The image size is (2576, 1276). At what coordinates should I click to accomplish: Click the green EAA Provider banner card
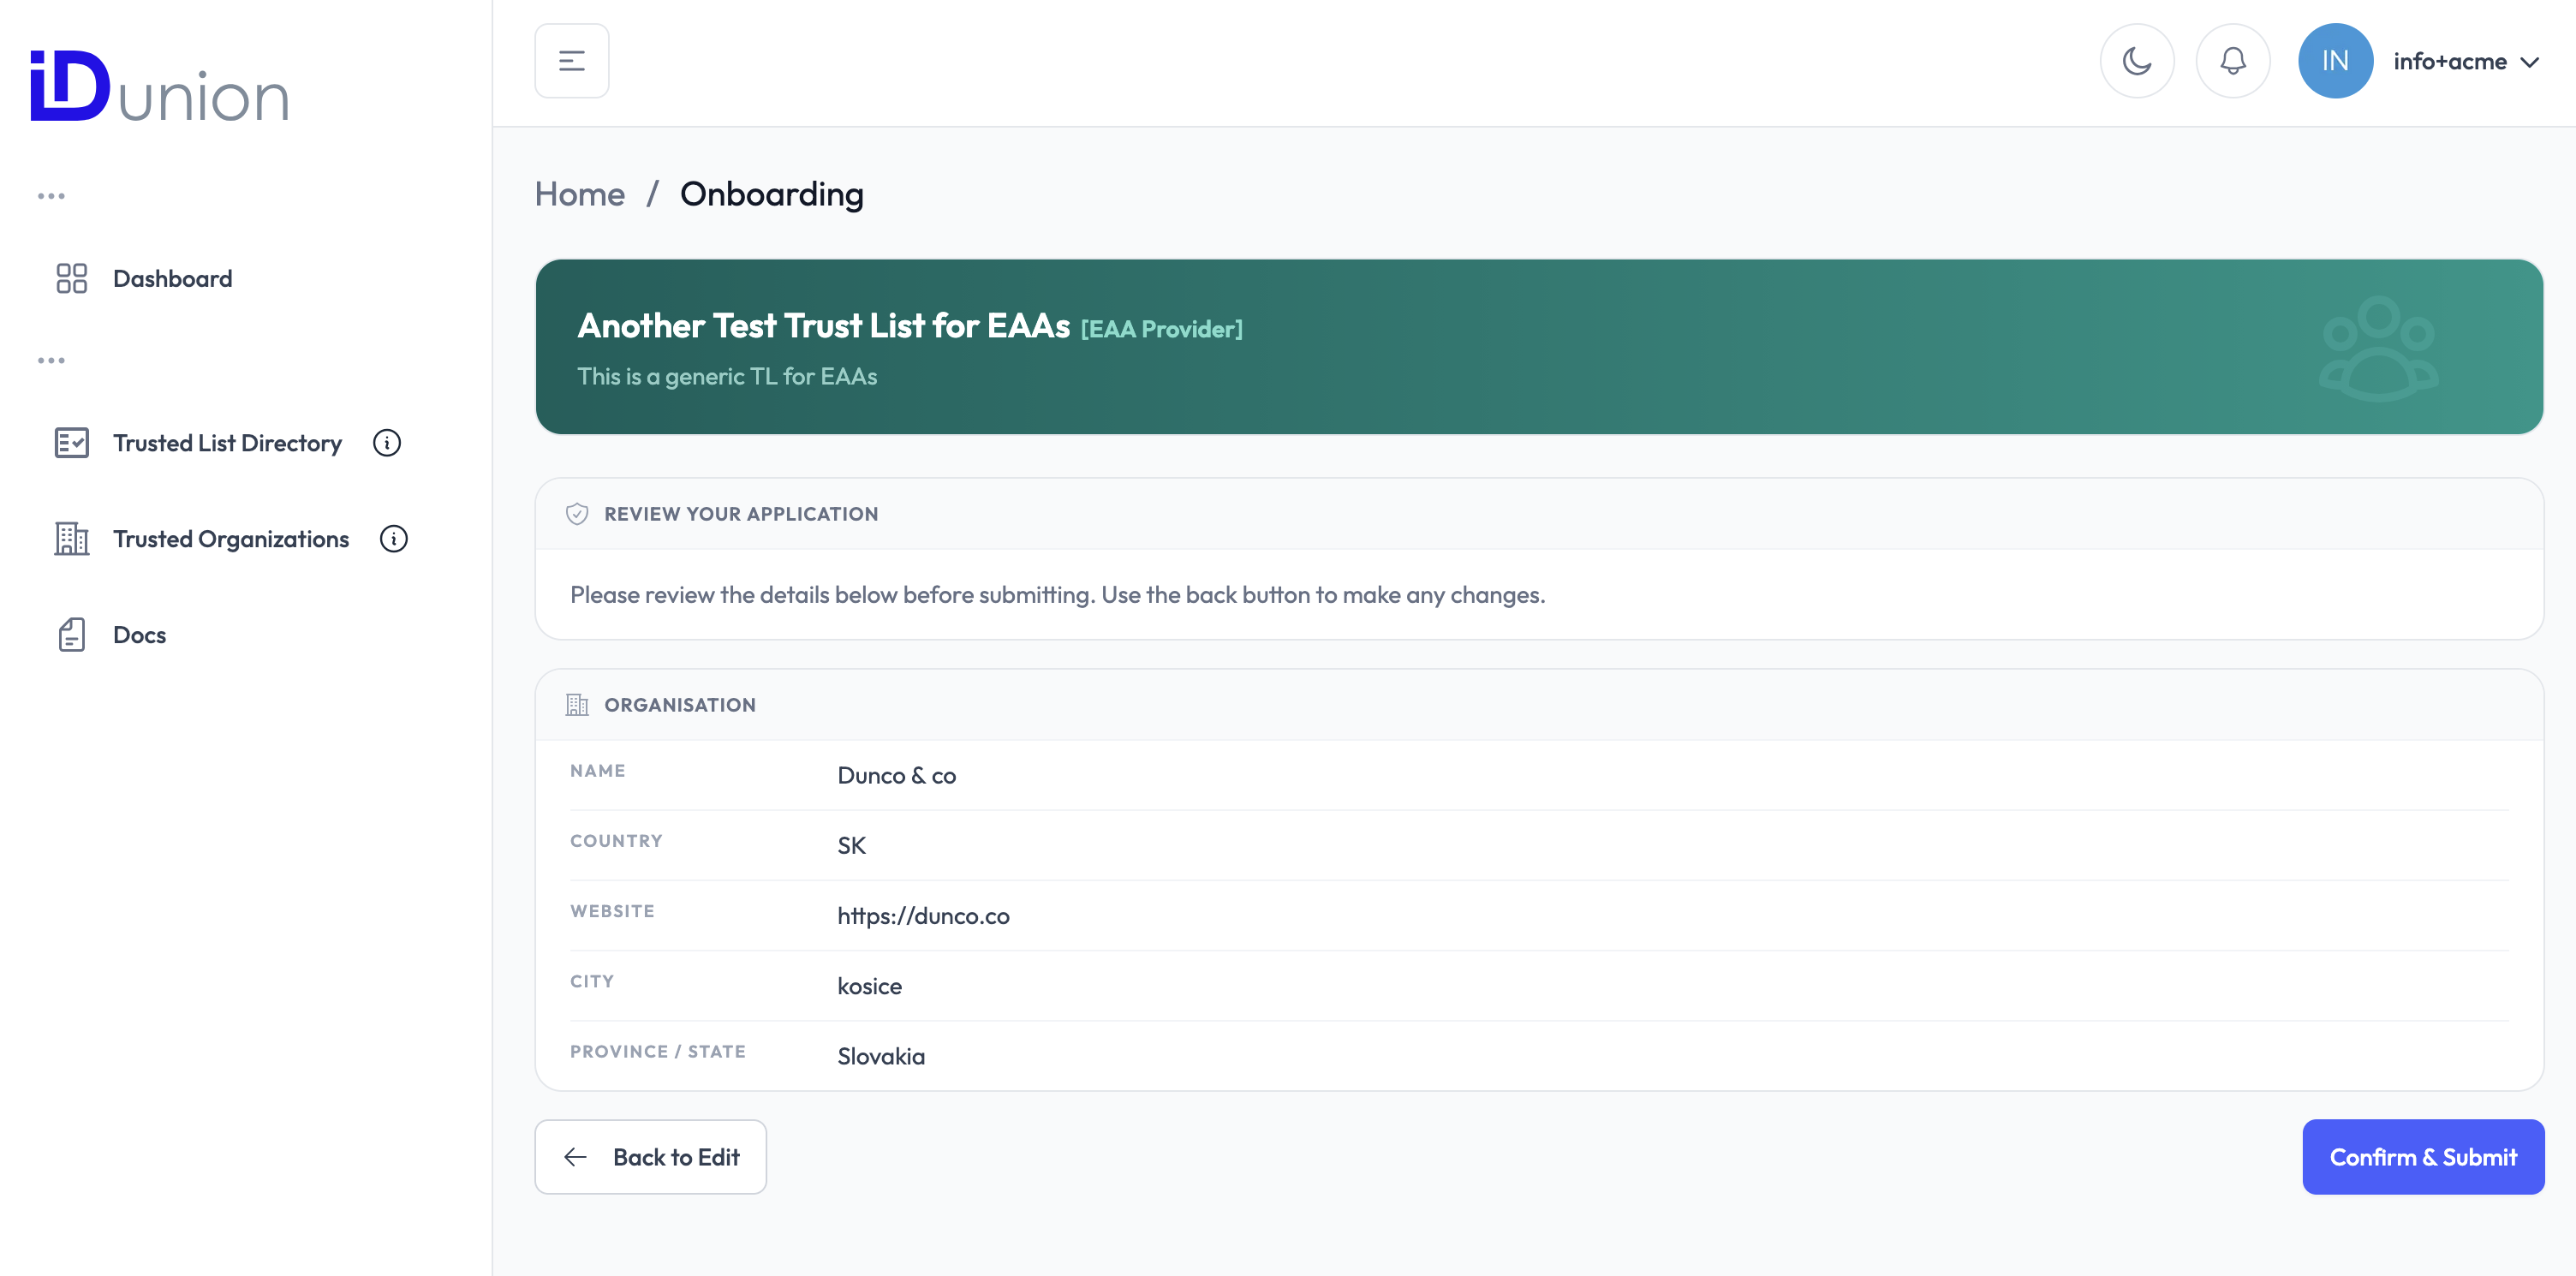[1540, 347]
